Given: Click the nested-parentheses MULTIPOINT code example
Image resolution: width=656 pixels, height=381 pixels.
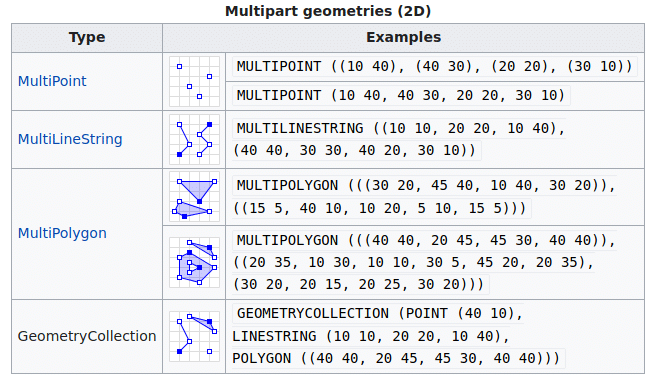Looking at the screenshot, I should [x=434, y=66].
